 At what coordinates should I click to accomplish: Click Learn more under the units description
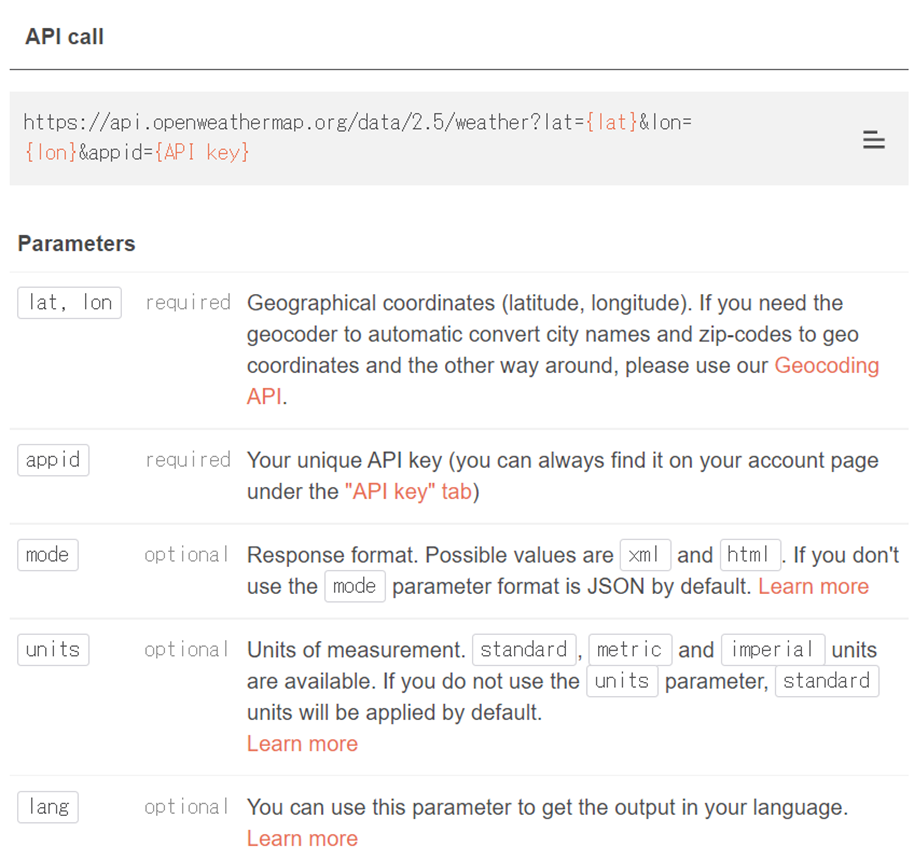[x=302, y=744]
